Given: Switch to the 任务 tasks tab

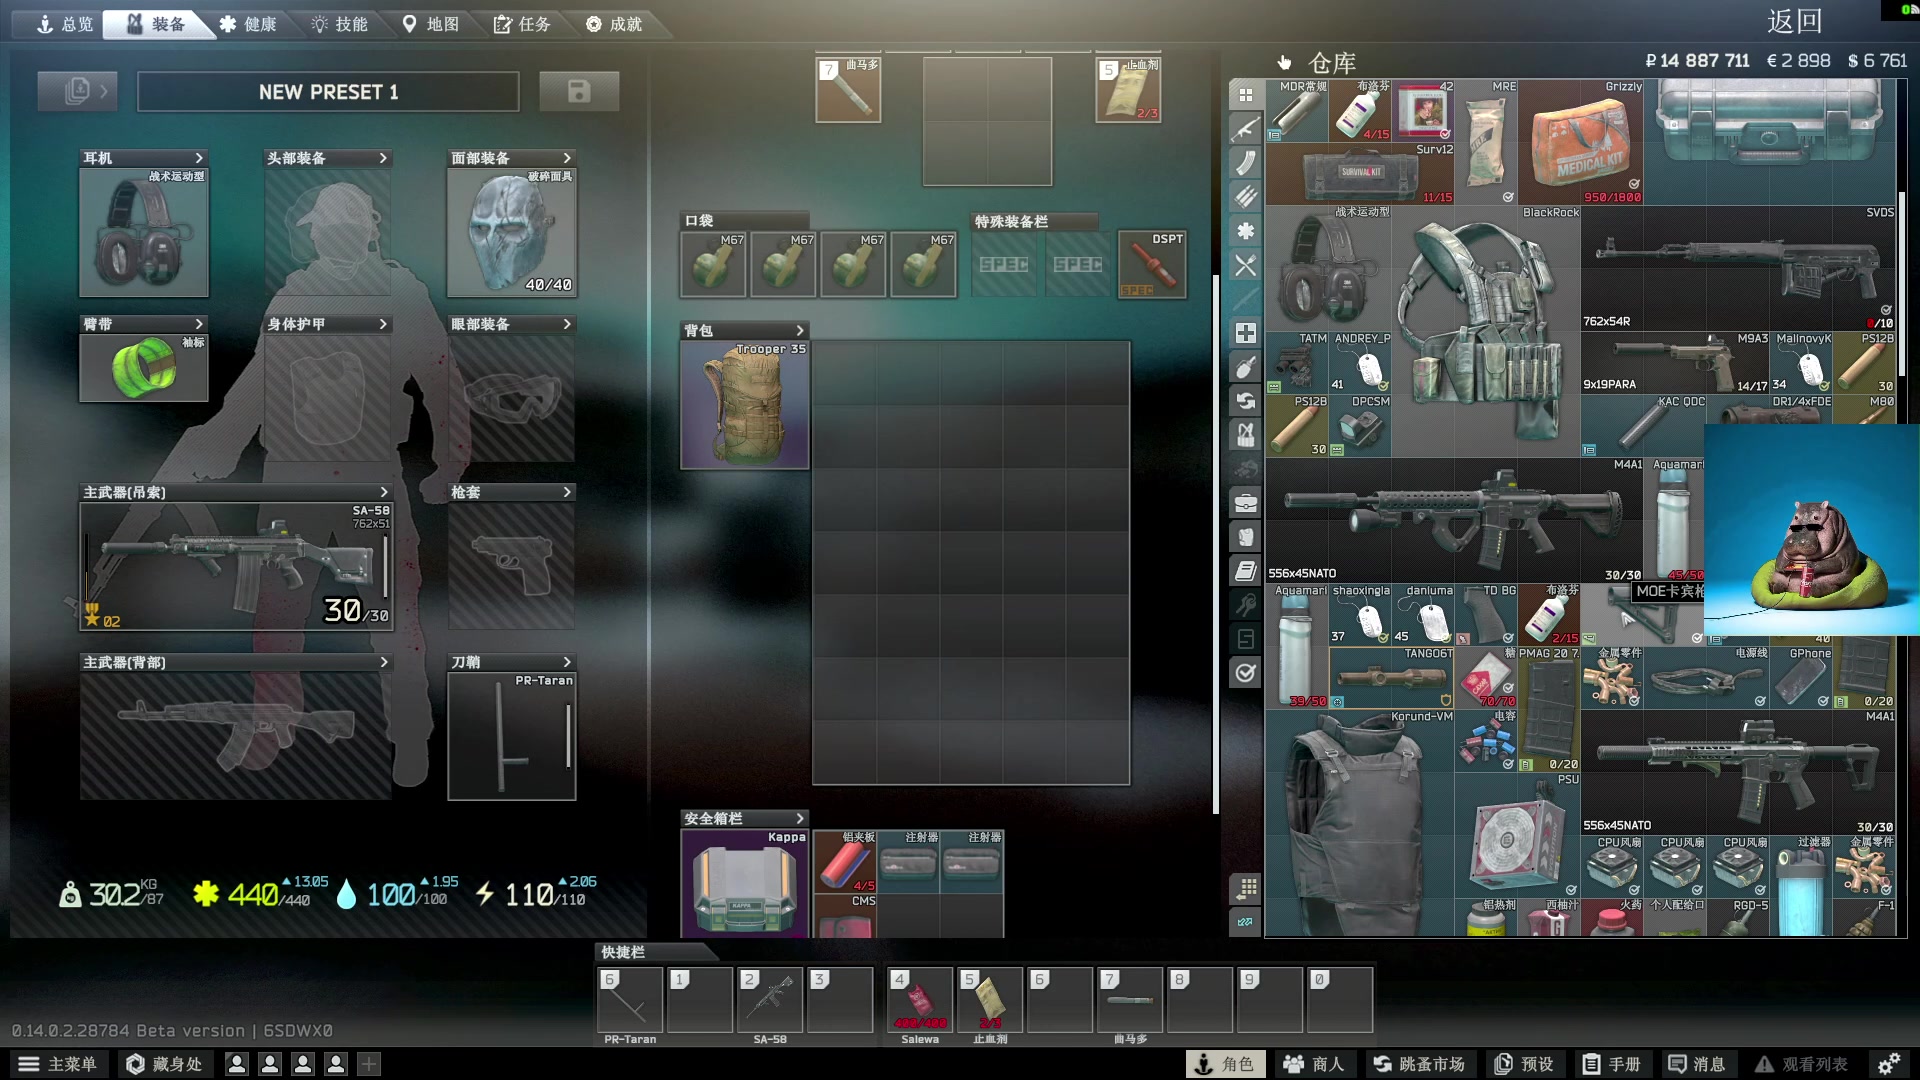Looking at the screenshot, I should [522, 24].
